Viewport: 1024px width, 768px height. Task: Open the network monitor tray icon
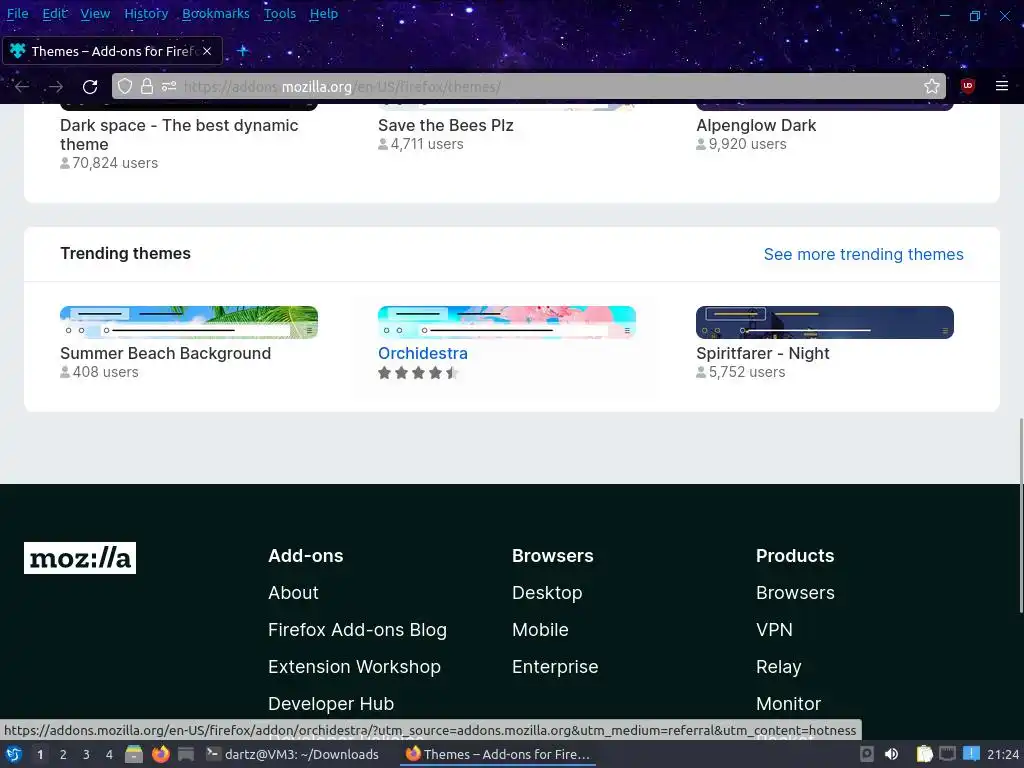click(948, 754)
